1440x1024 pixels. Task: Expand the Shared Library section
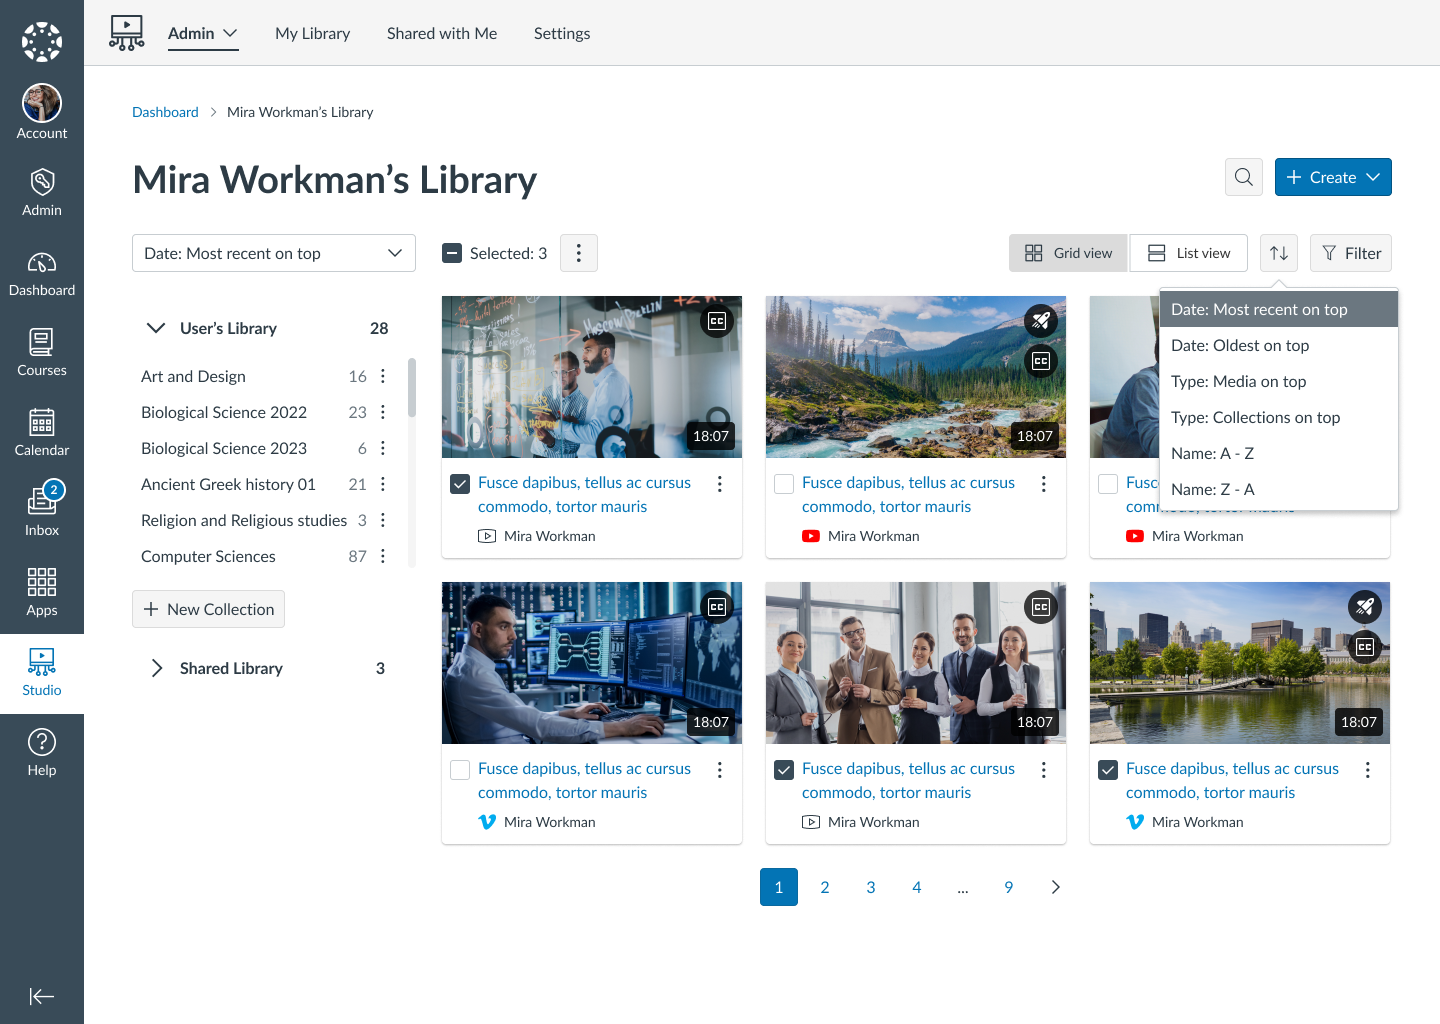(x=157, y=668)
